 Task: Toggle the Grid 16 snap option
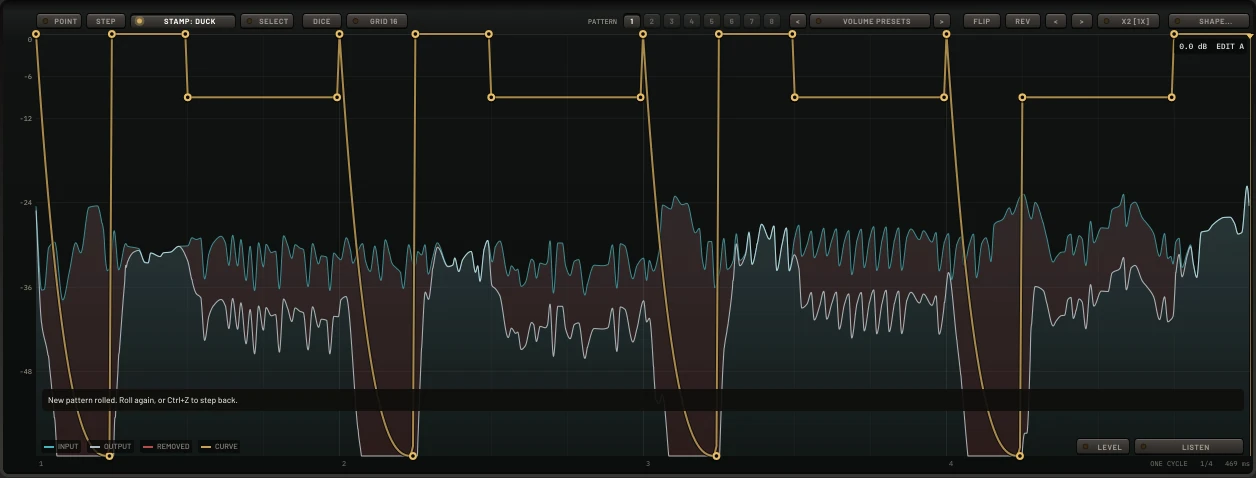378,21
